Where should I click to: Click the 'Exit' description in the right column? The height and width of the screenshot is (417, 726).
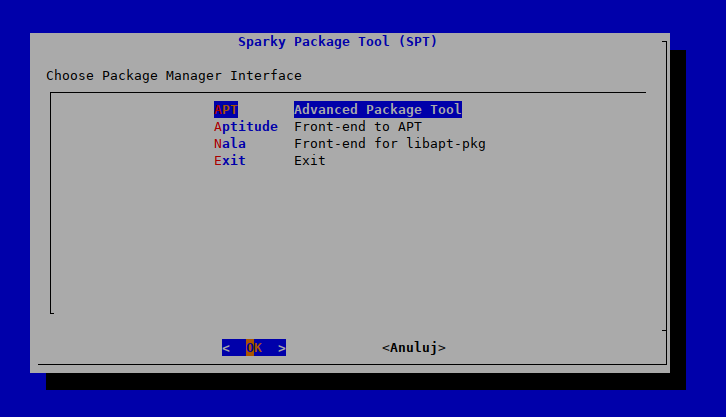click(x=310, y=161)
